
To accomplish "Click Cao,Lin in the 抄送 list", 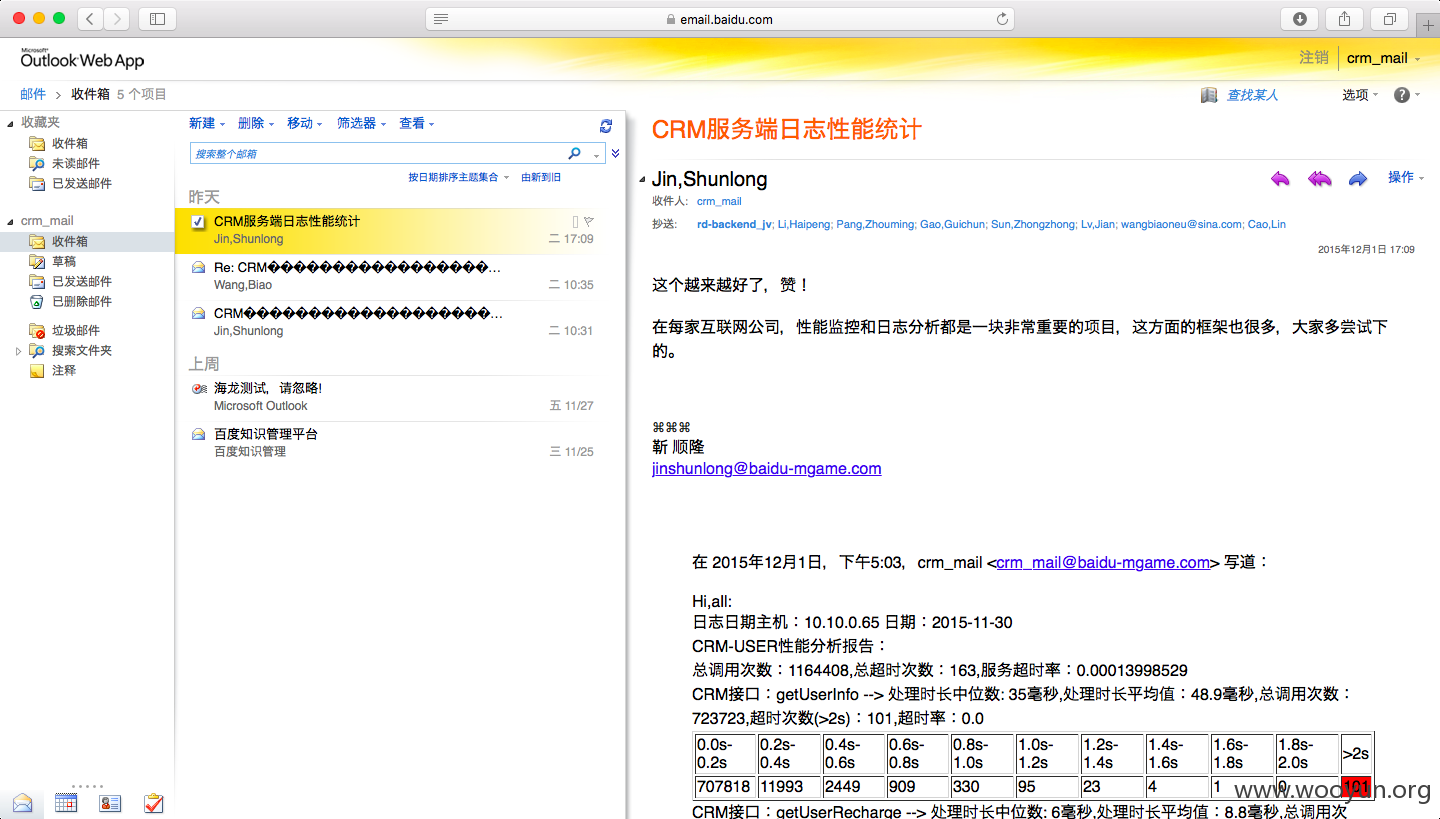I will tap(1267, 224).
